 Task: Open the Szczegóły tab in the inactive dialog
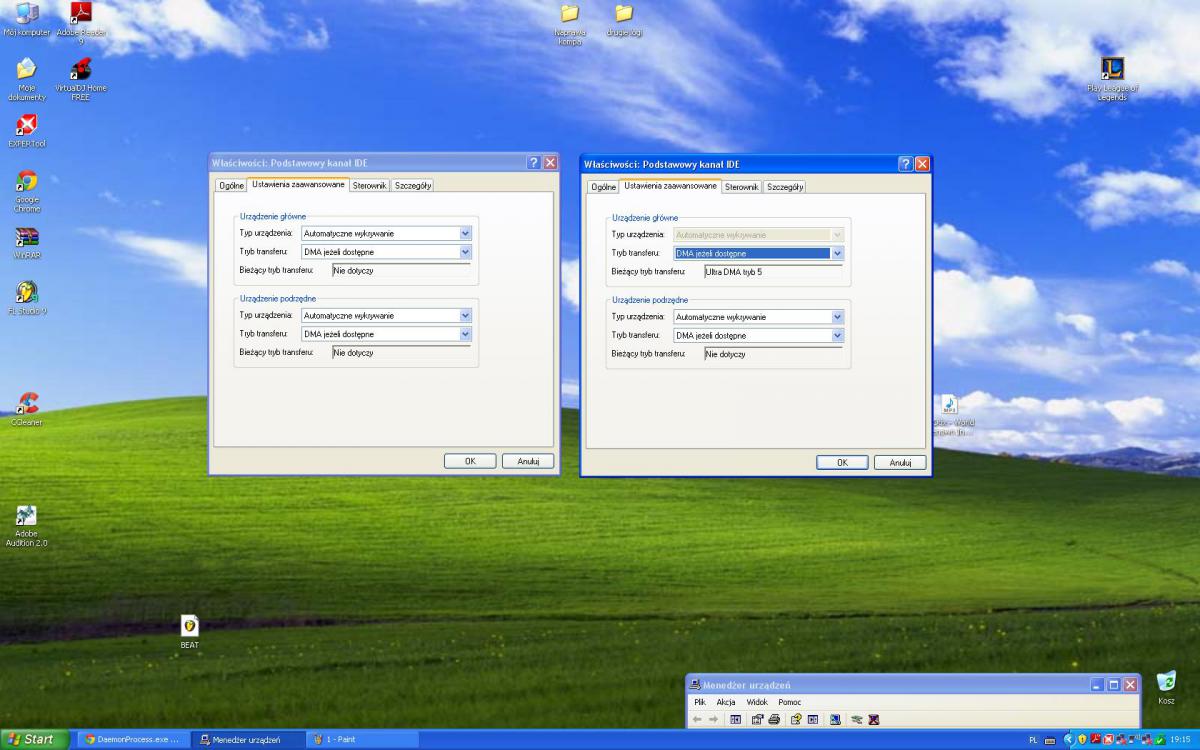pos(413,185)
